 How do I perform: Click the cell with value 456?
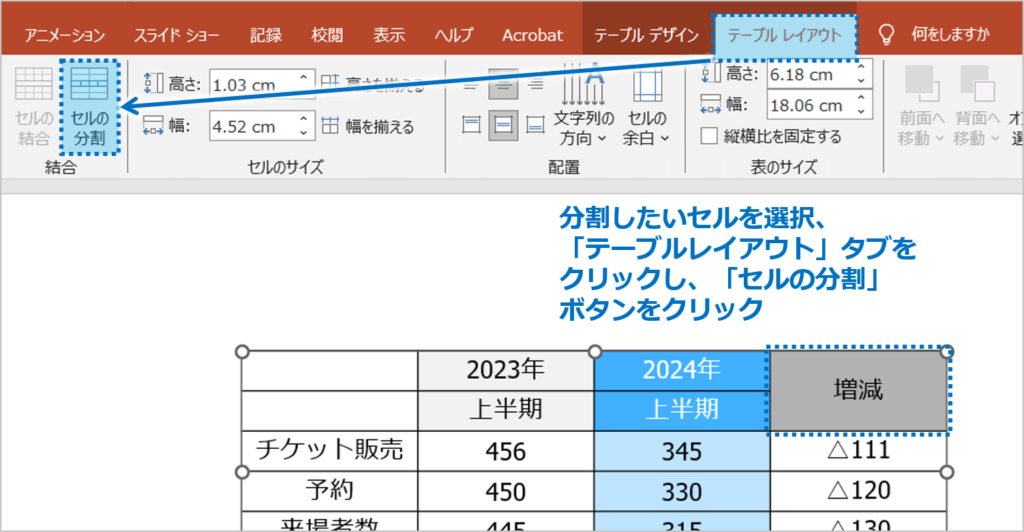(x=505, y=450)
